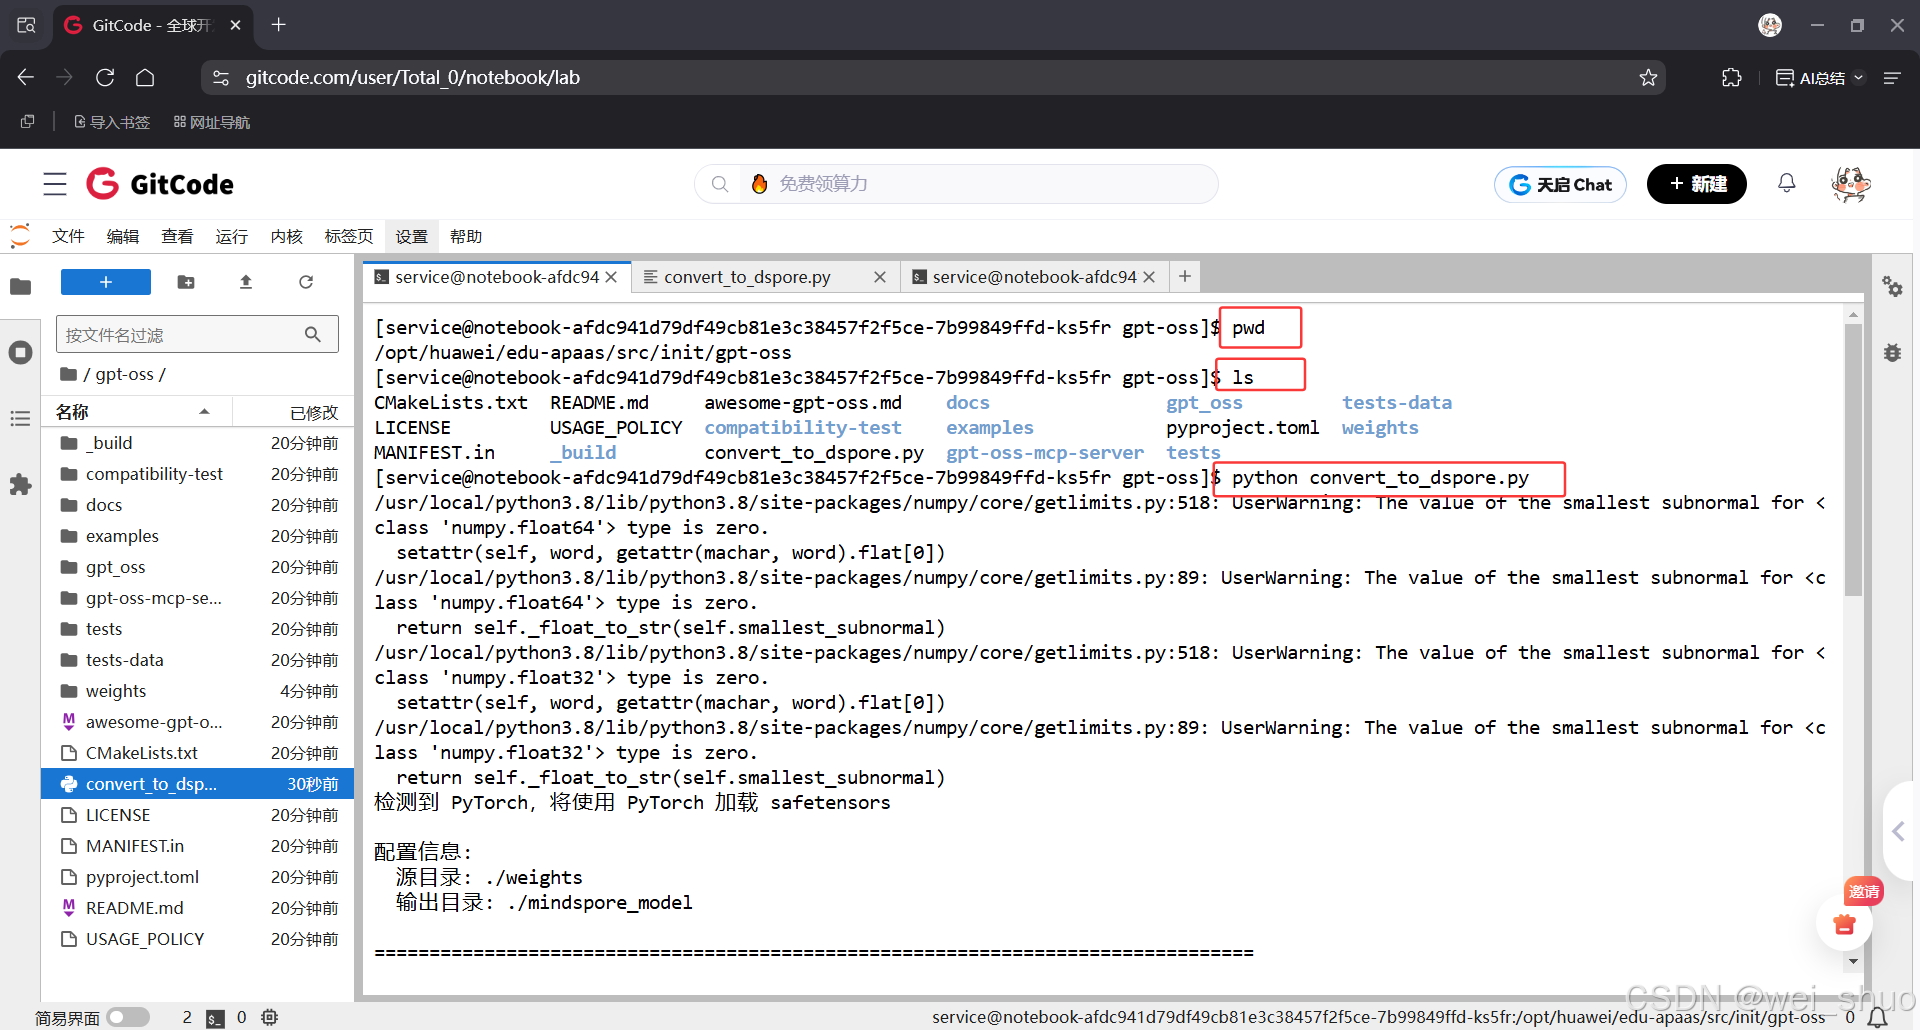Click the 天启 Chat button
Viewport: 1920px width, 1030px height.
click(1560, 184)
